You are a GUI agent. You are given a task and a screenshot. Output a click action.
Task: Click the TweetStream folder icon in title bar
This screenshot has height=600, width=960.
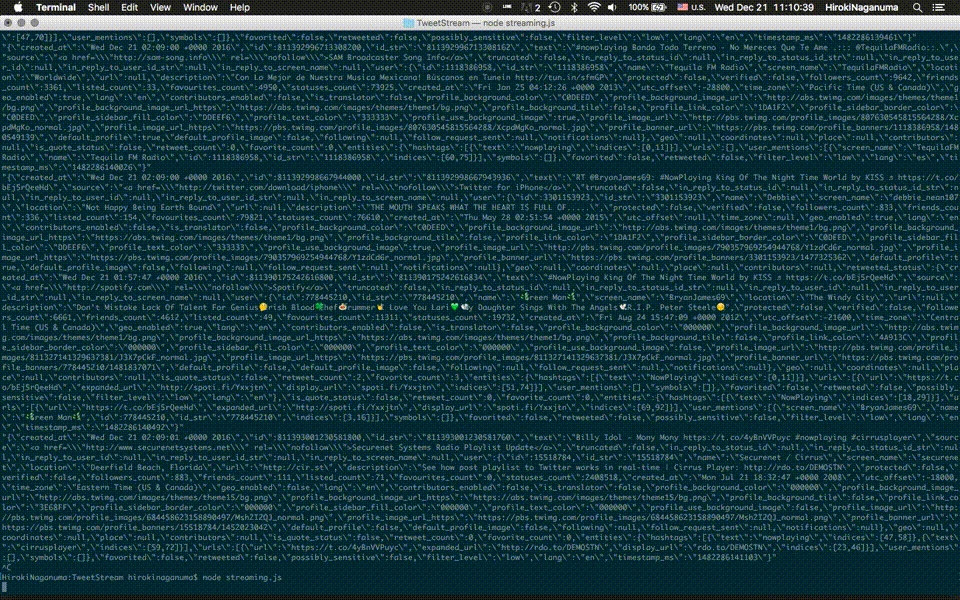(x=408, y=23)
